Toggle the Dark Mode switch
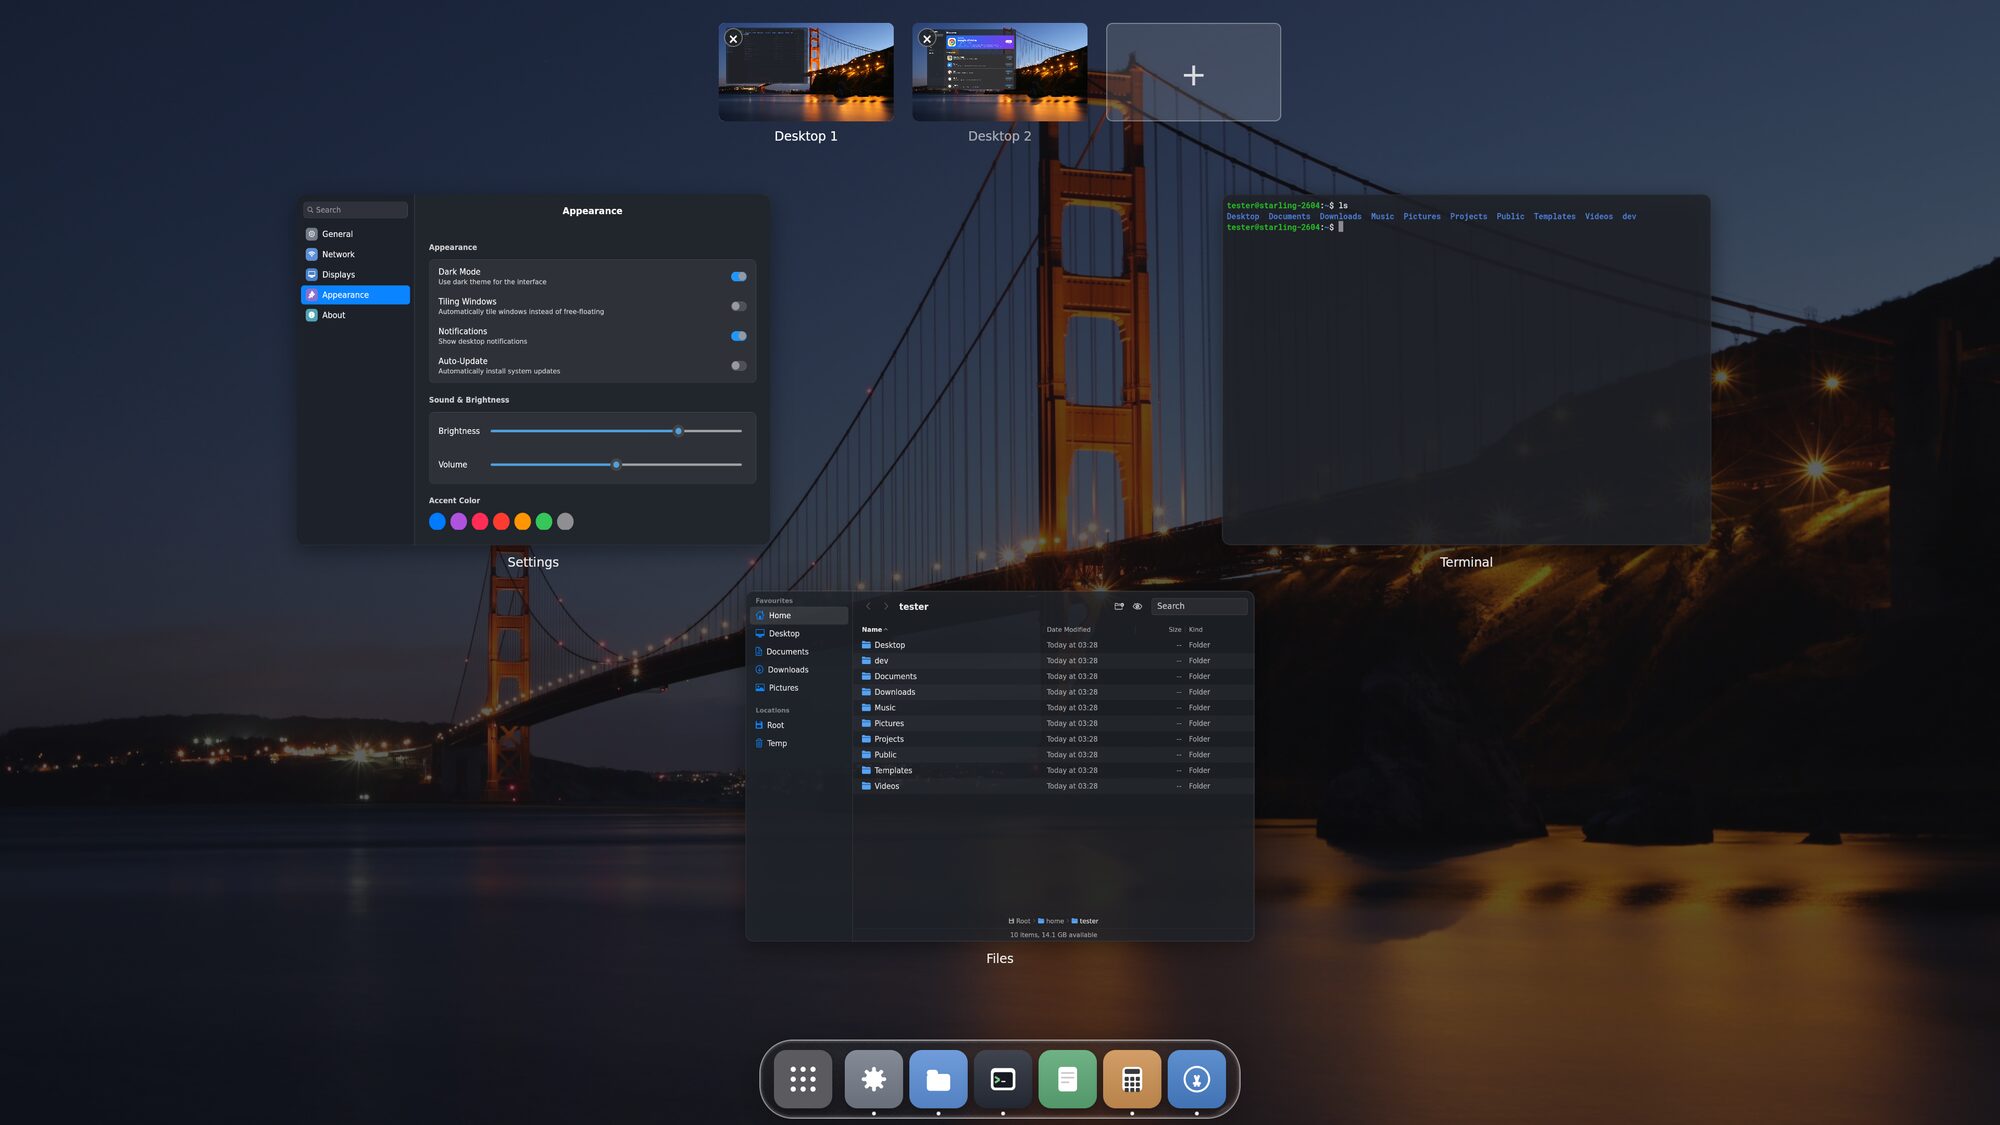The width and height of the screenshot is (2000, 1125). tap(739, 276)
